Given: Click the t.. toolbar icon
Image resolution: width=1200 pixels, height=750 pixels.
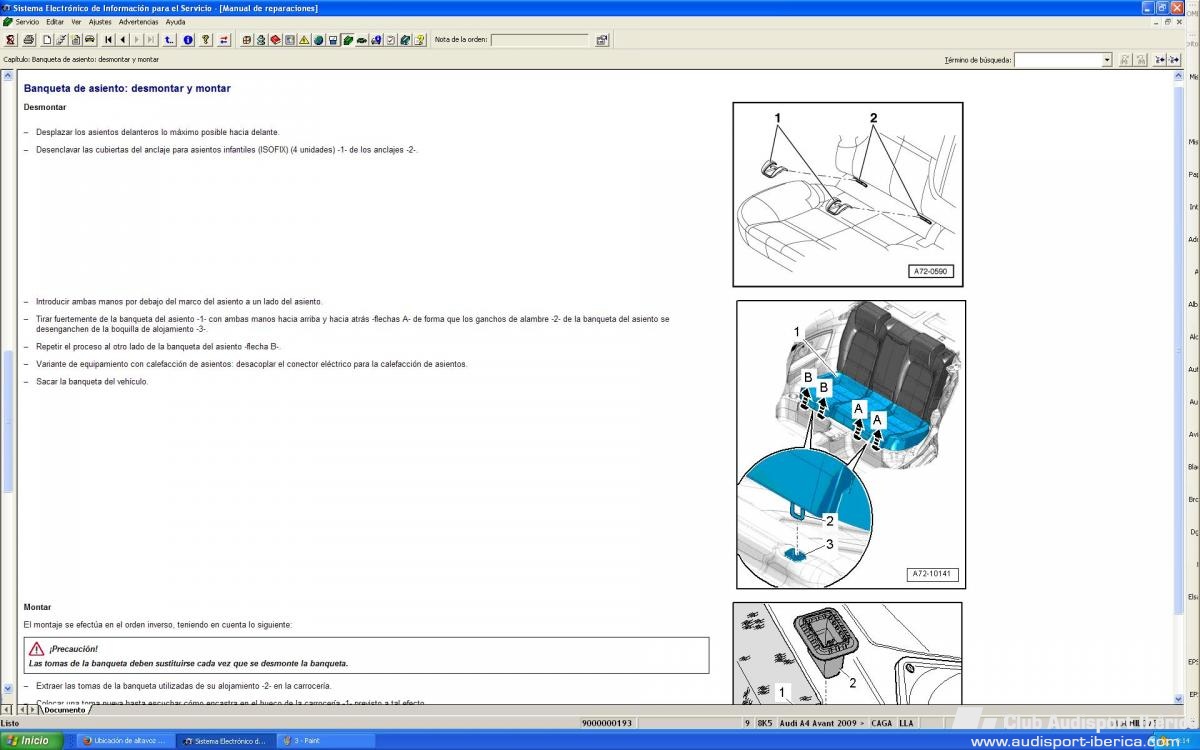Looking at the screenshot, I should (169, 40).
